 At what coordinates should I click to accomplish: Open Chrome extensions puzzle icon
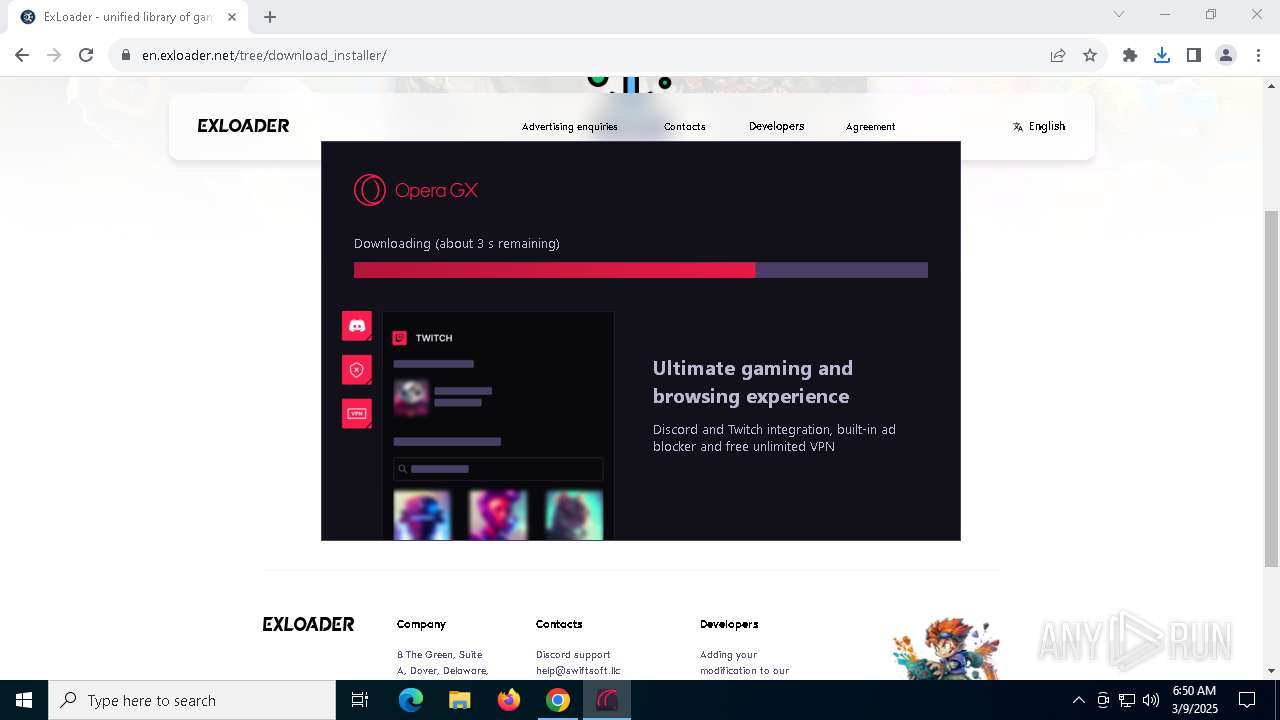[1130, 55]
